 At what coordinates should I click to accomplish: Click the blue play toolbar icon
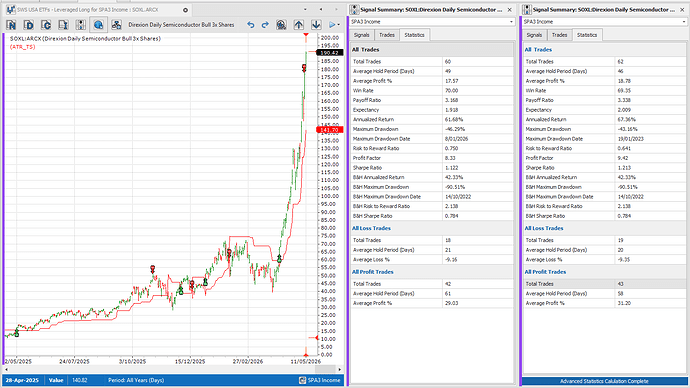(x=332, y=25)
